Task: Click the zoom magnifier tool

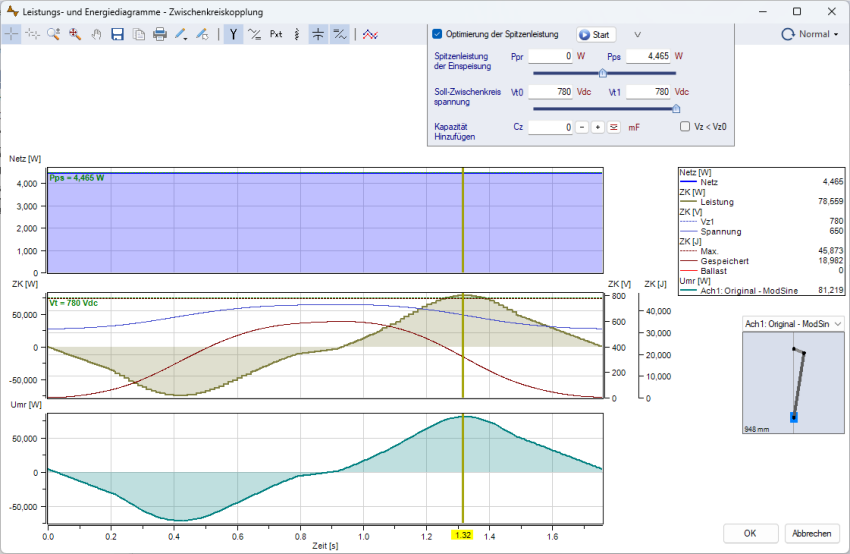Action: (53, 34)
